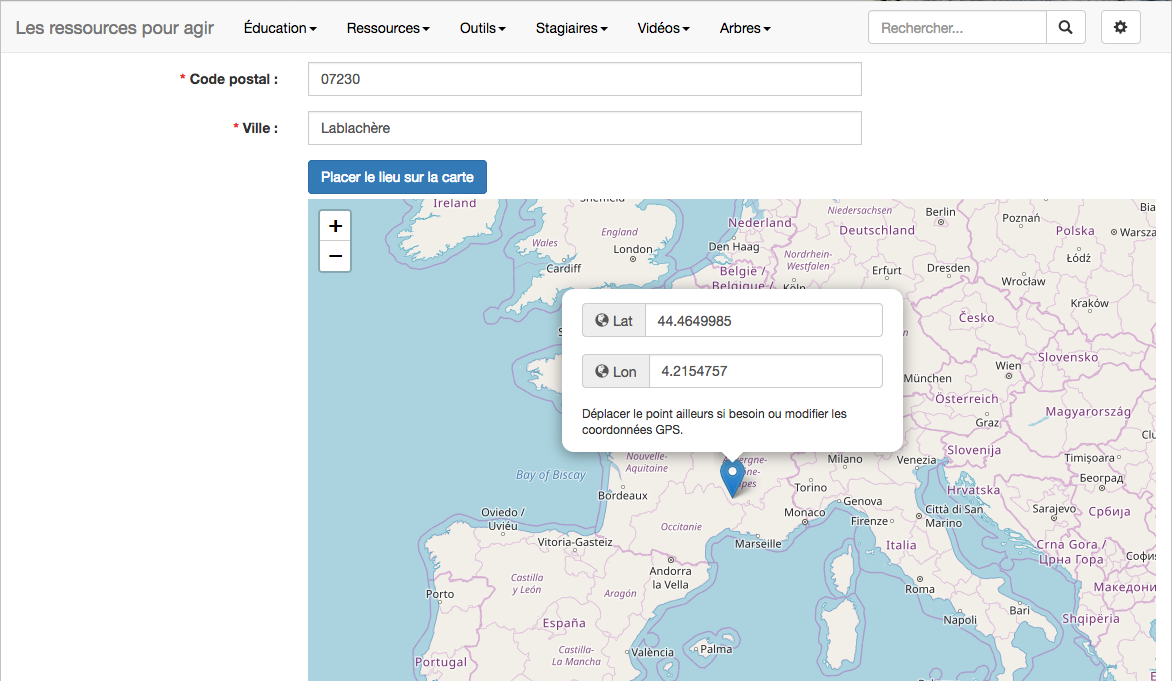Click the Wien label on the map
The height and width of the screenshot is (681, 1172).
pyautogui.click(x=1008, y=366)
